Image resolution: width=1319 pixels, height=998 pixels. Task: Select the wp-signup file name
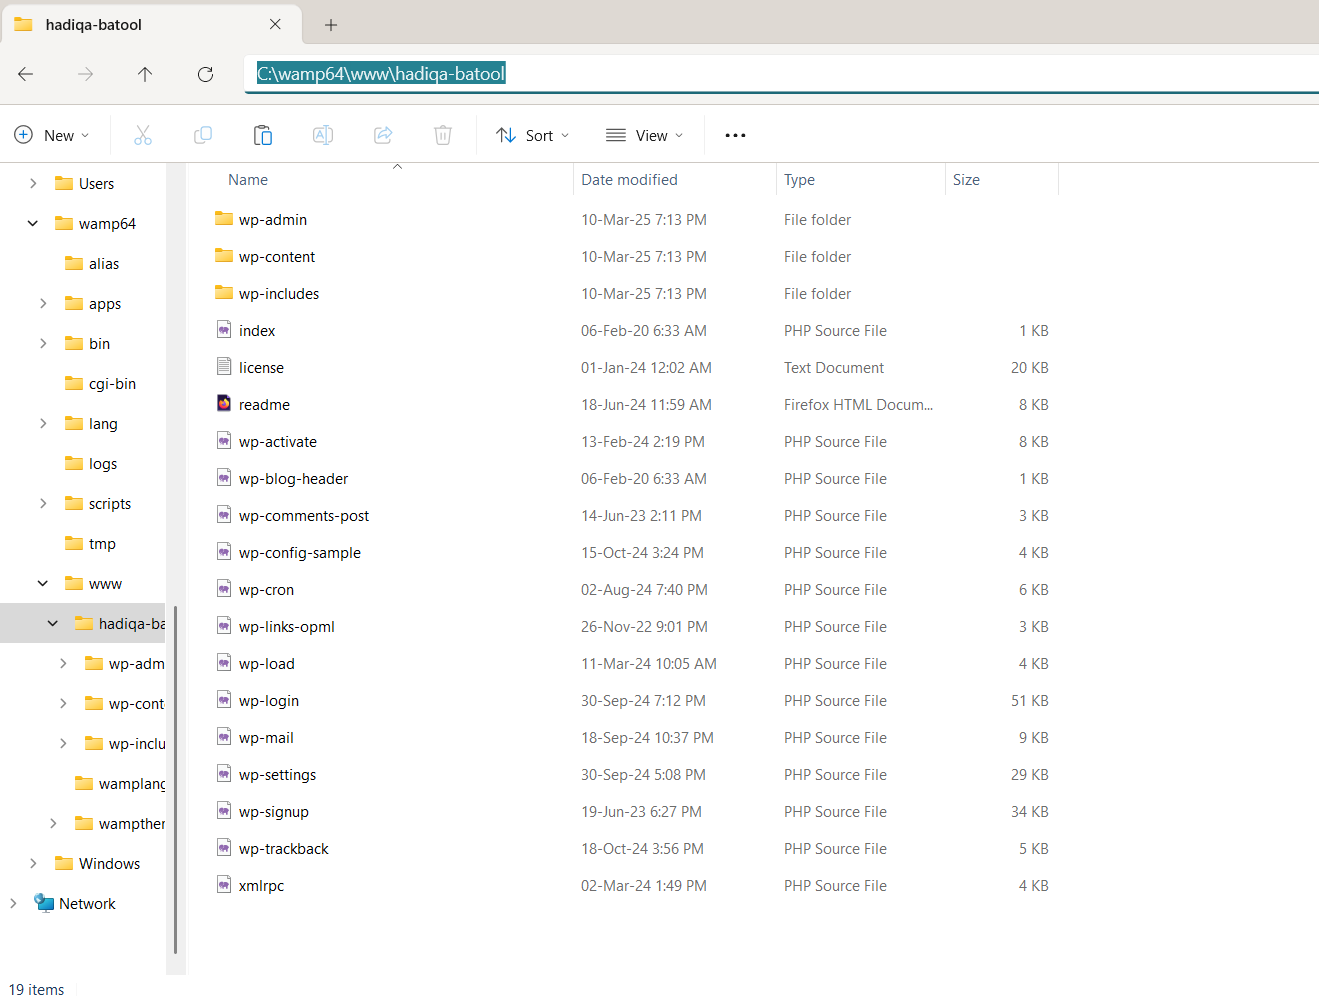click(274, 811)
